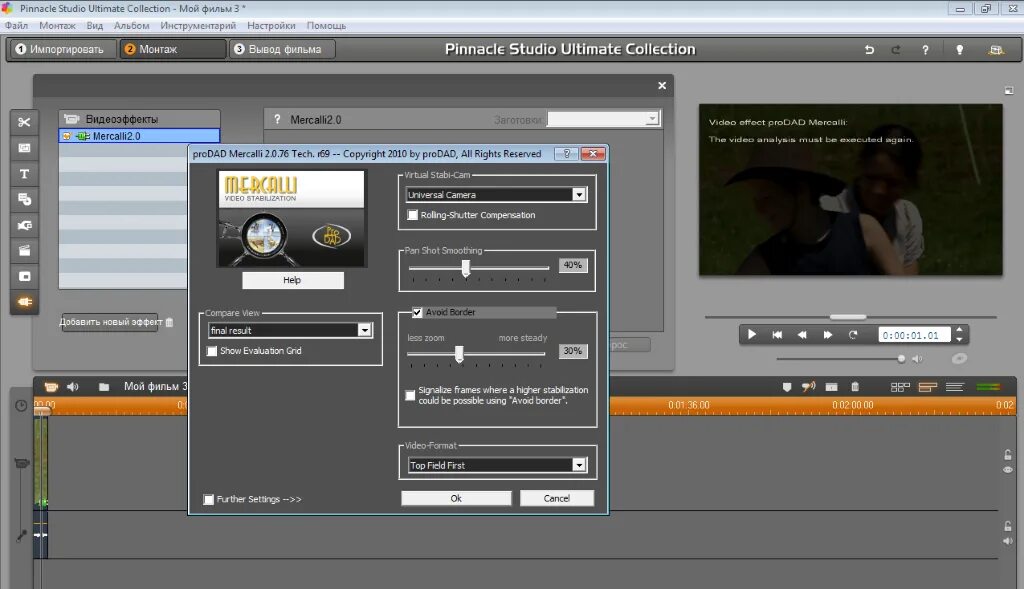Select the video effects plug tool
Viewport: 1024px width, 589px height.
(x=24, y=302)
